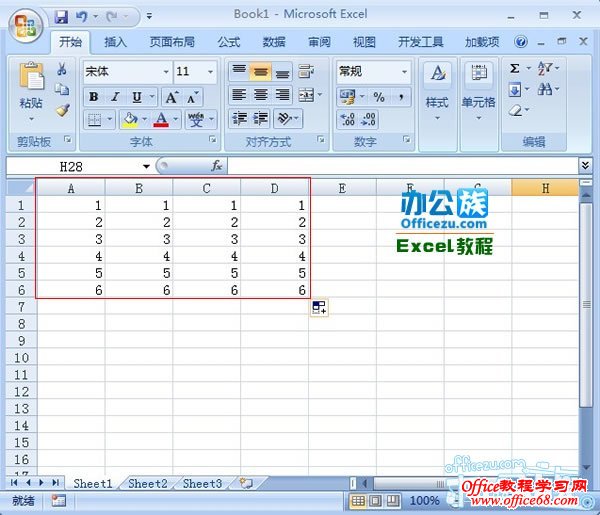This screenshot has width=600, height=515.
Task: Undo the last action
Action: pyautogui.click(x=81, y=16)
